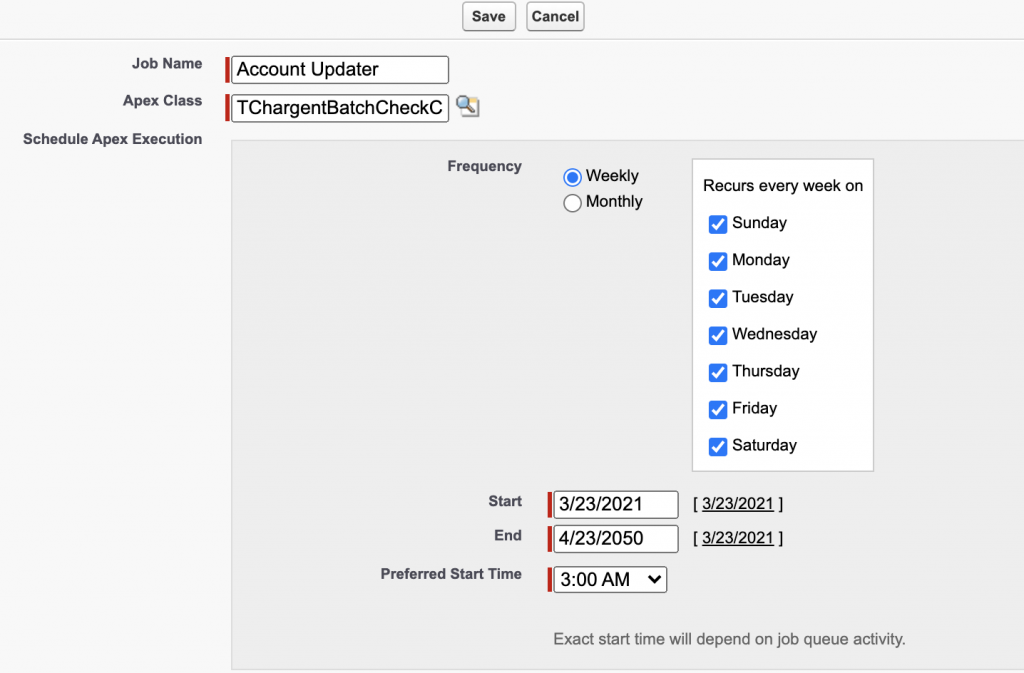
Task: Open the Preferred Start Time dropdown
Action: [610, 580]
